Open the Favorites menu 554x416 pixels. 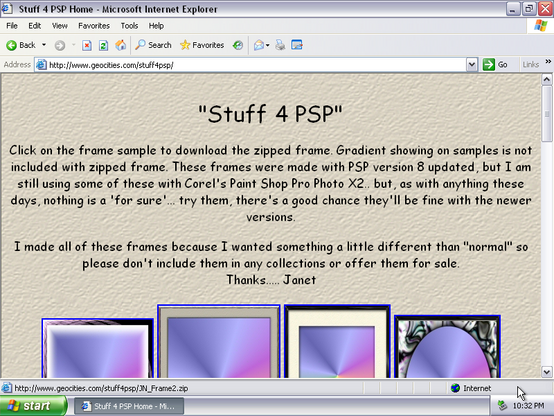tap(94, 26)
